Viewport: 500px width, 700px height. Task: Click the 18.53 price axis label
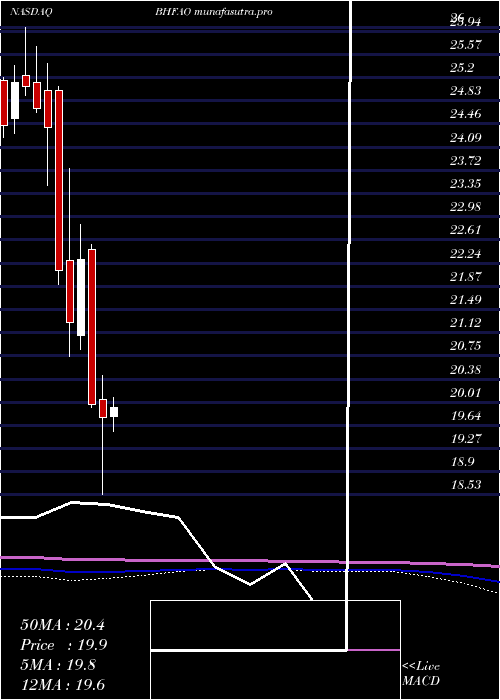pyautogui.click(x=466, y=485)
